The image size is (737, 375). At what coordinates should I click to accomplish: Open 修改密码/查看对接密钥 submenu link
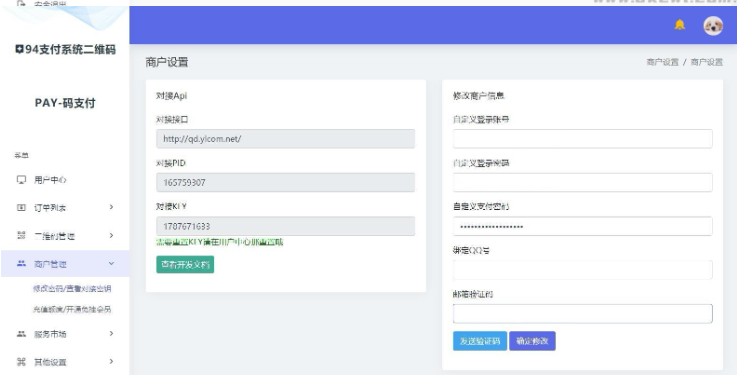[x=72, y=289]
